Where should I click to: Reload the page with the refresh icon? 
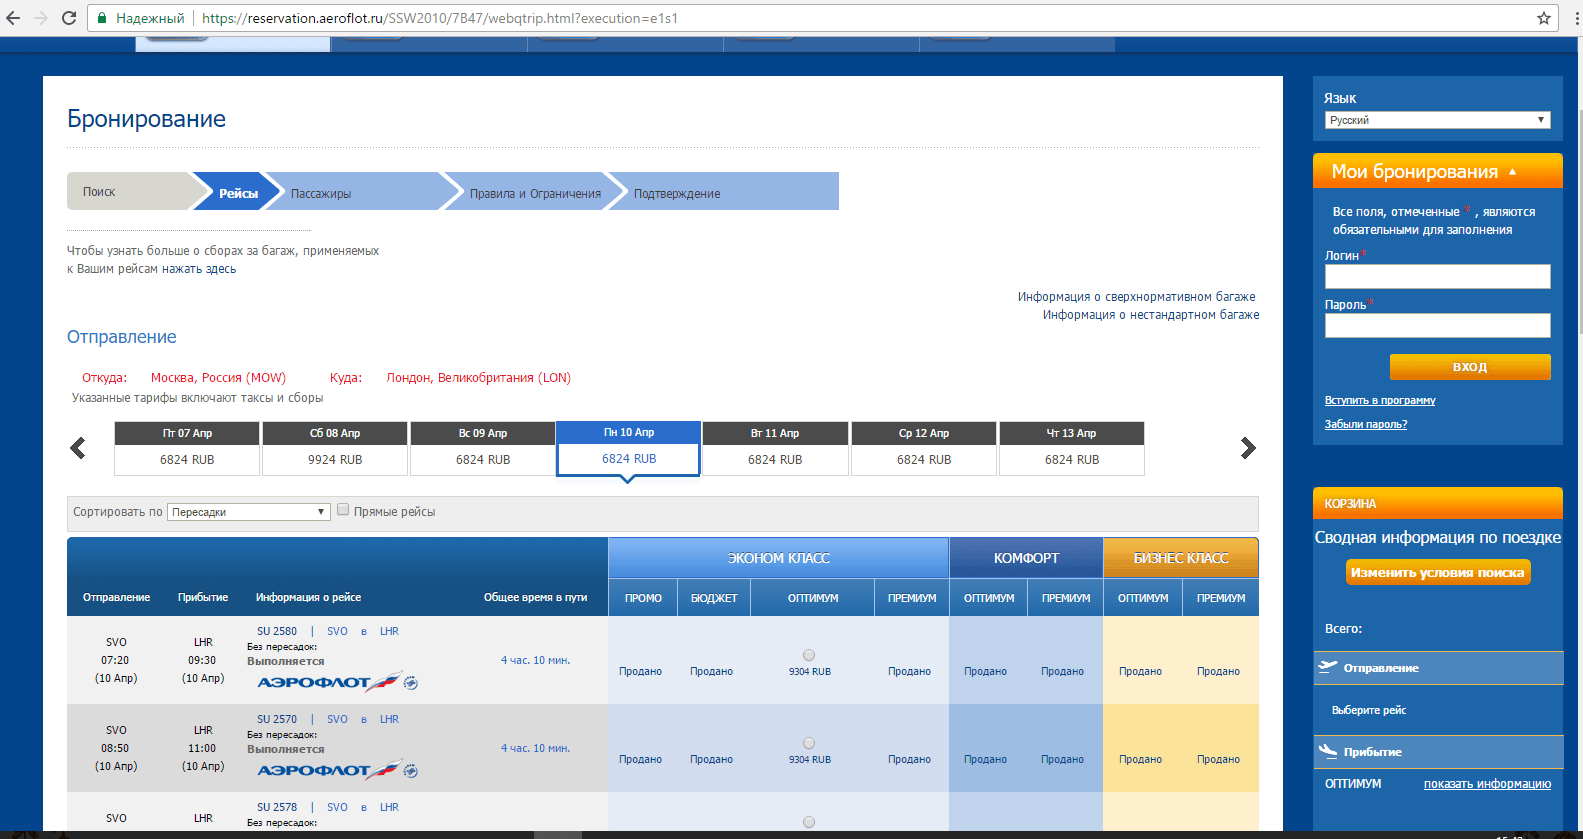click(x=69, y=18)
